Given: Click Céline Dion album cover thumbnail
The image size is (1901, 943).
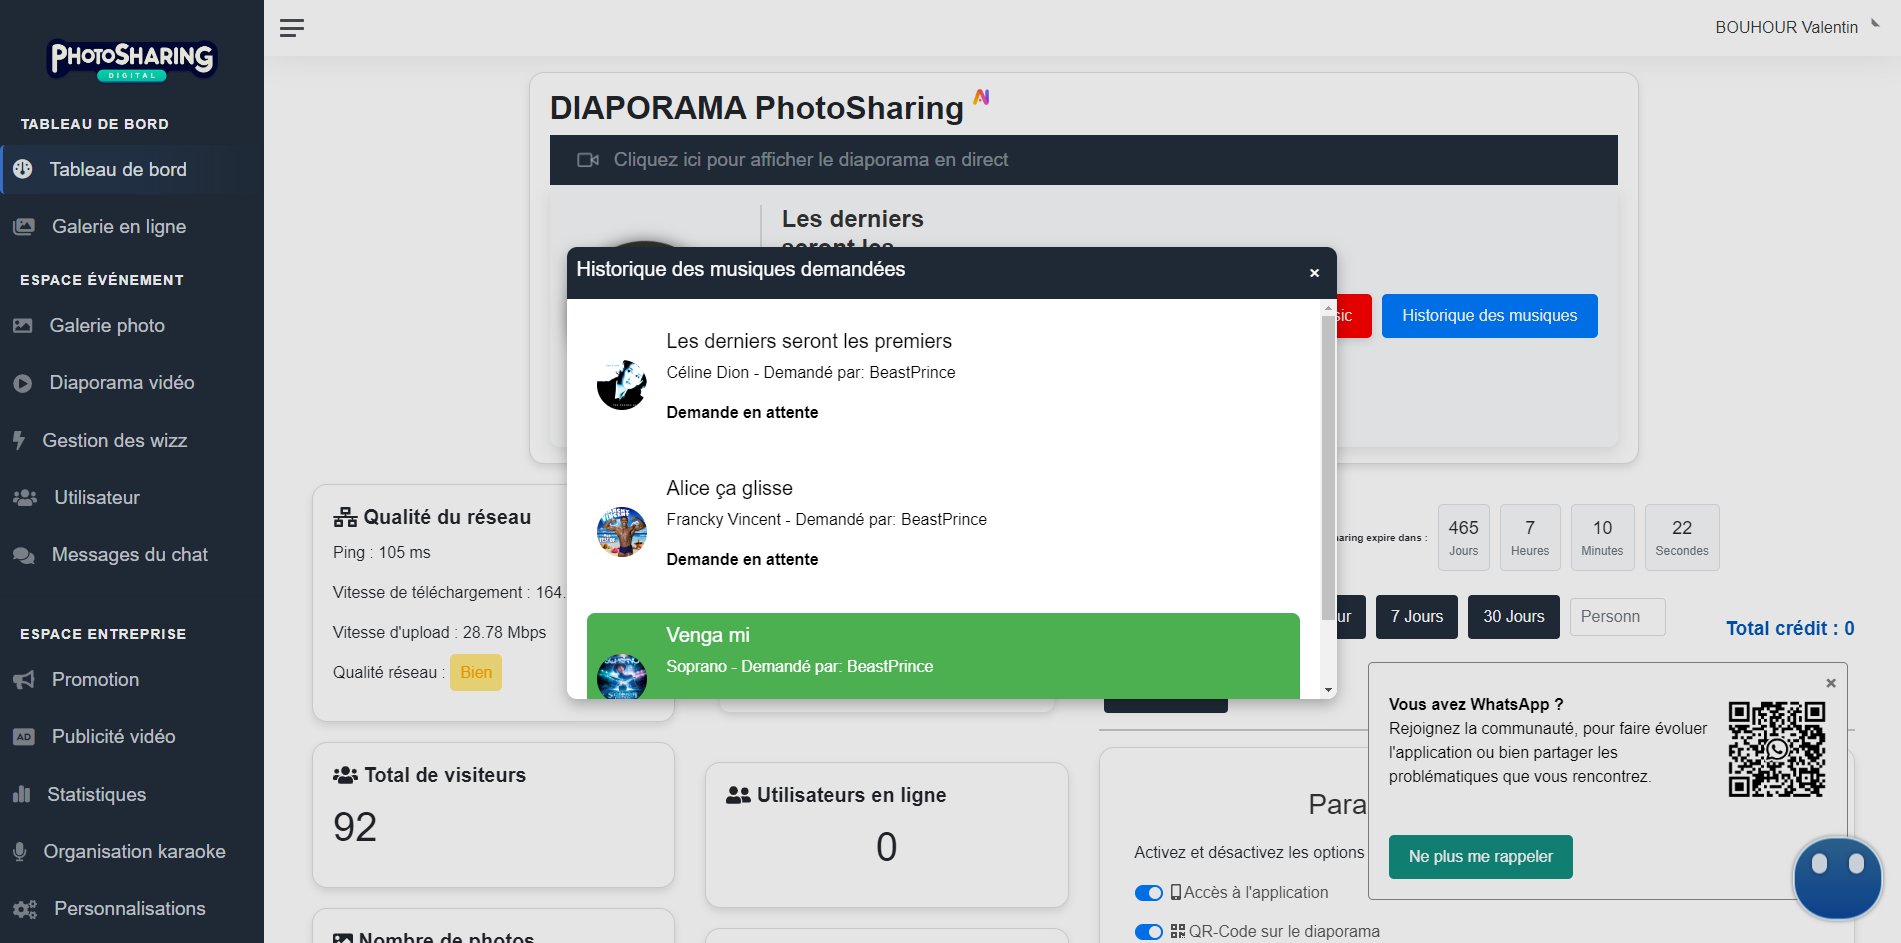Looking at the screenshot, I should [x=622, y=385].
